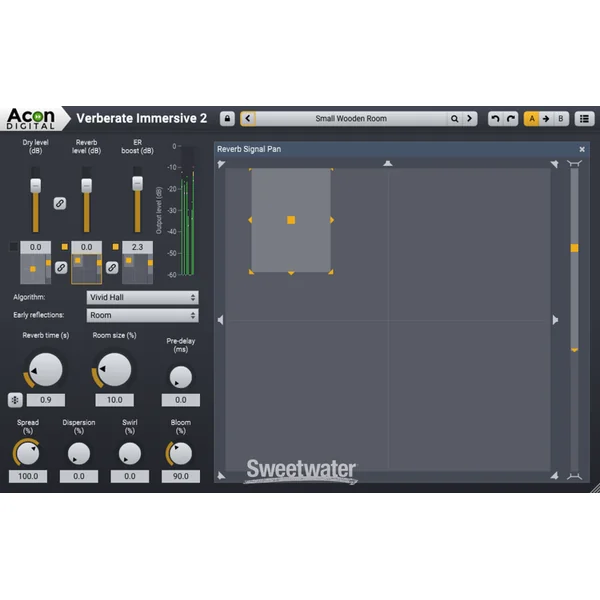The height and width of the screenshot is (600, 600).
Task: Snap pan to rear-right corner speaker
Action: 554,476
